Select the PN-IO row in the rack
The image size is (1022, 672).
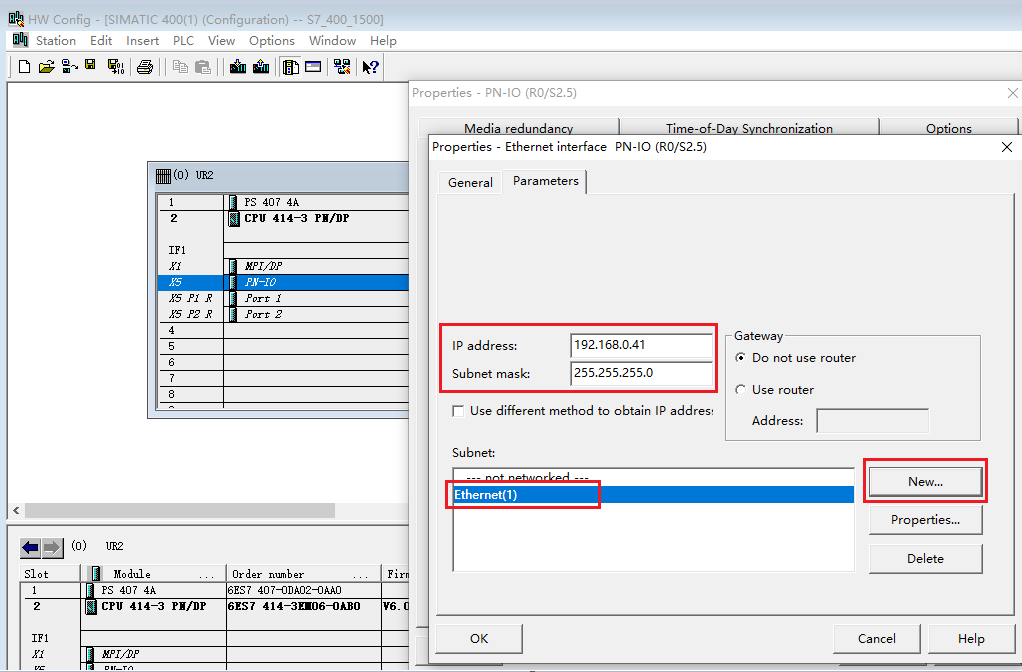tap(284, 282)
